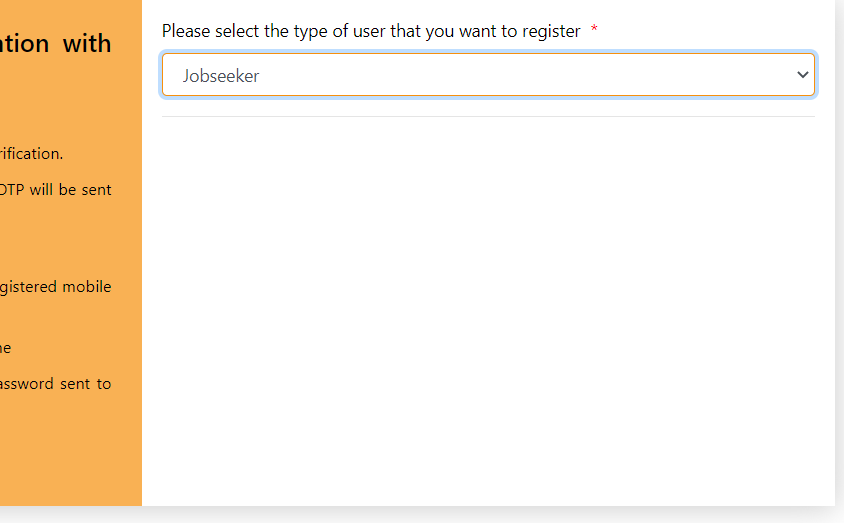The width and height of the screenshot is (844, 523).
Task: Click the horizontal divider below the dropdown
Action: coord(488,116)
